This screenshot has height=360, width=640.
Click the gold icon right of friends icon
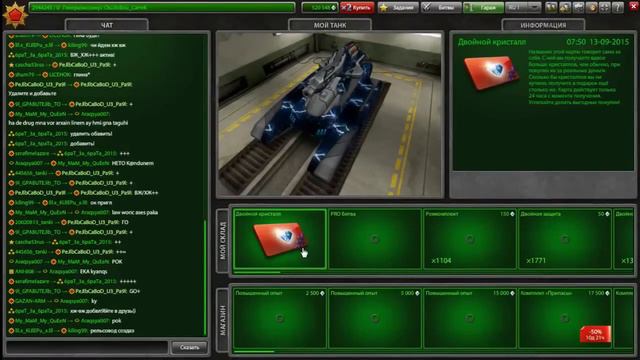coord(565,7)
